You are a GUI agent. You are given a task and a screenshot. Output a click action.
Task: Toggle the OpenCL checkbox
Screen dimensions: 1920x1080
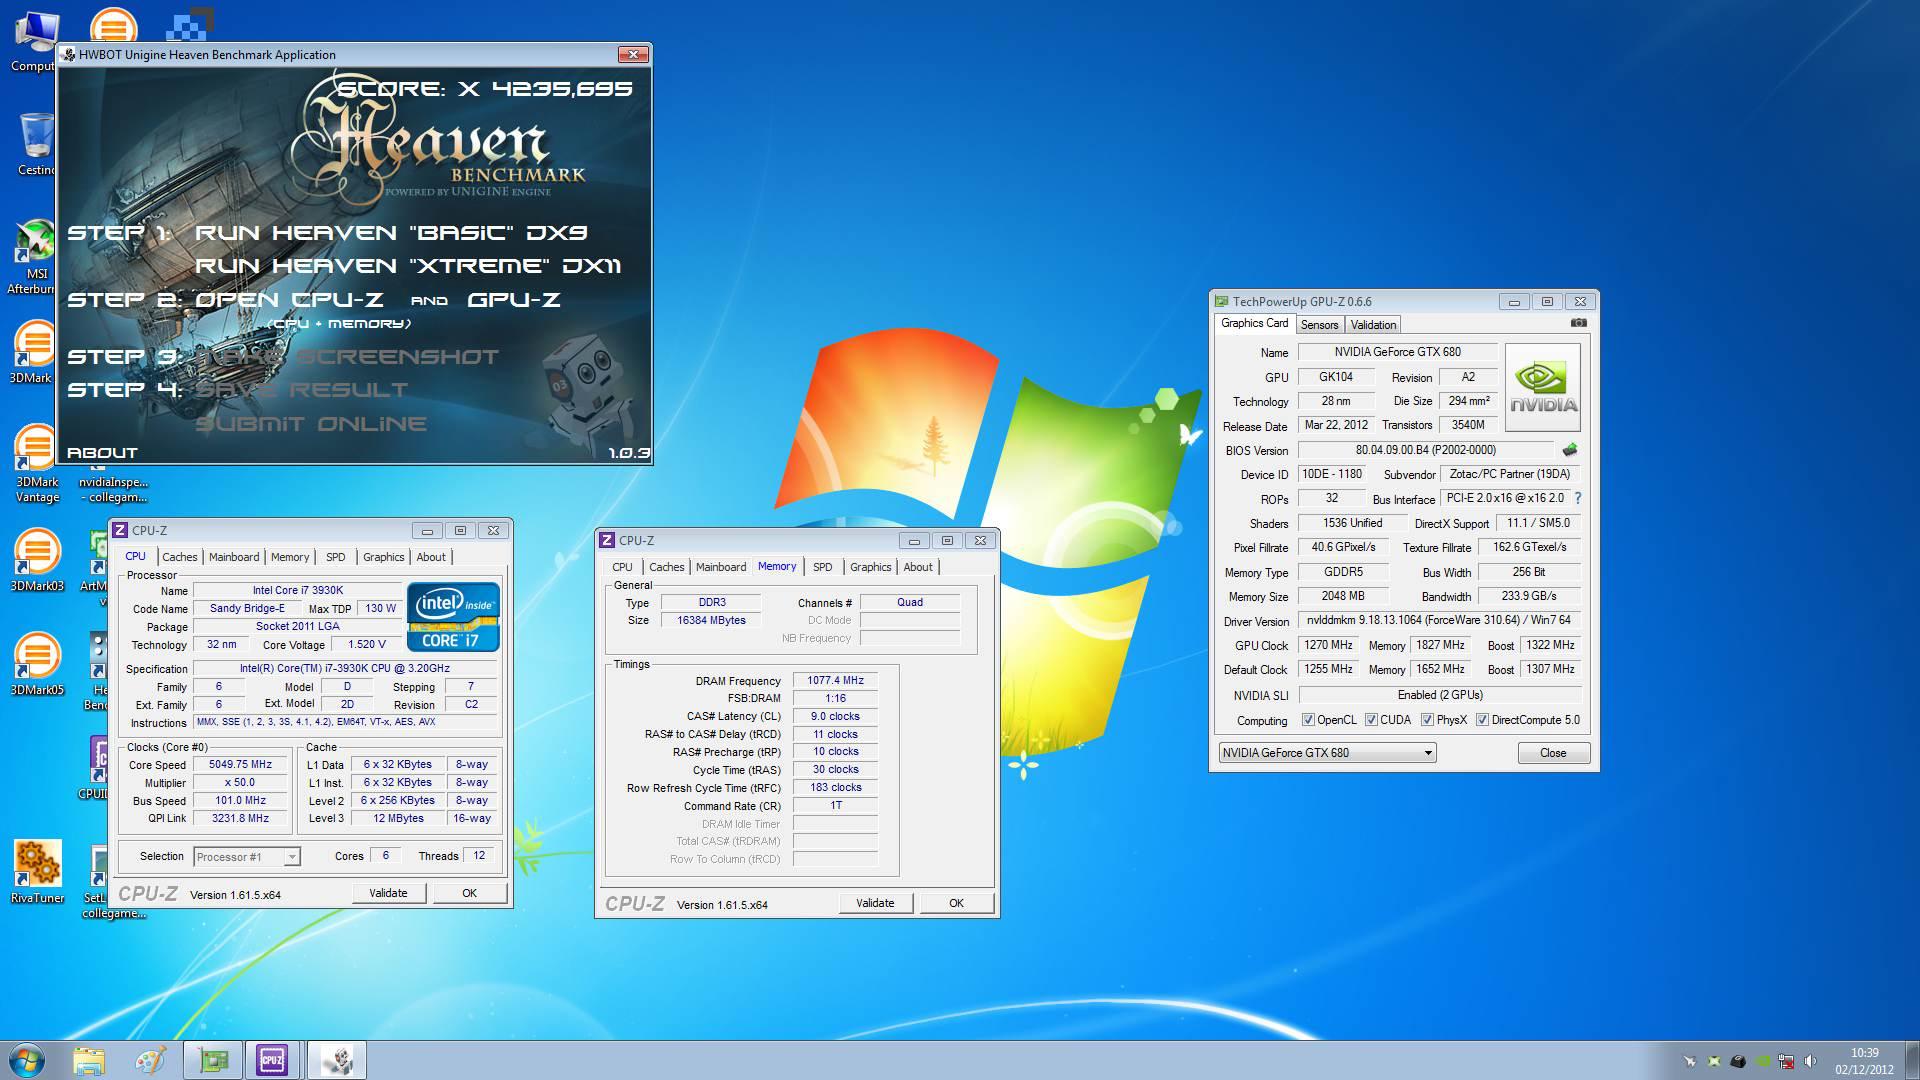coord(1308,720)
